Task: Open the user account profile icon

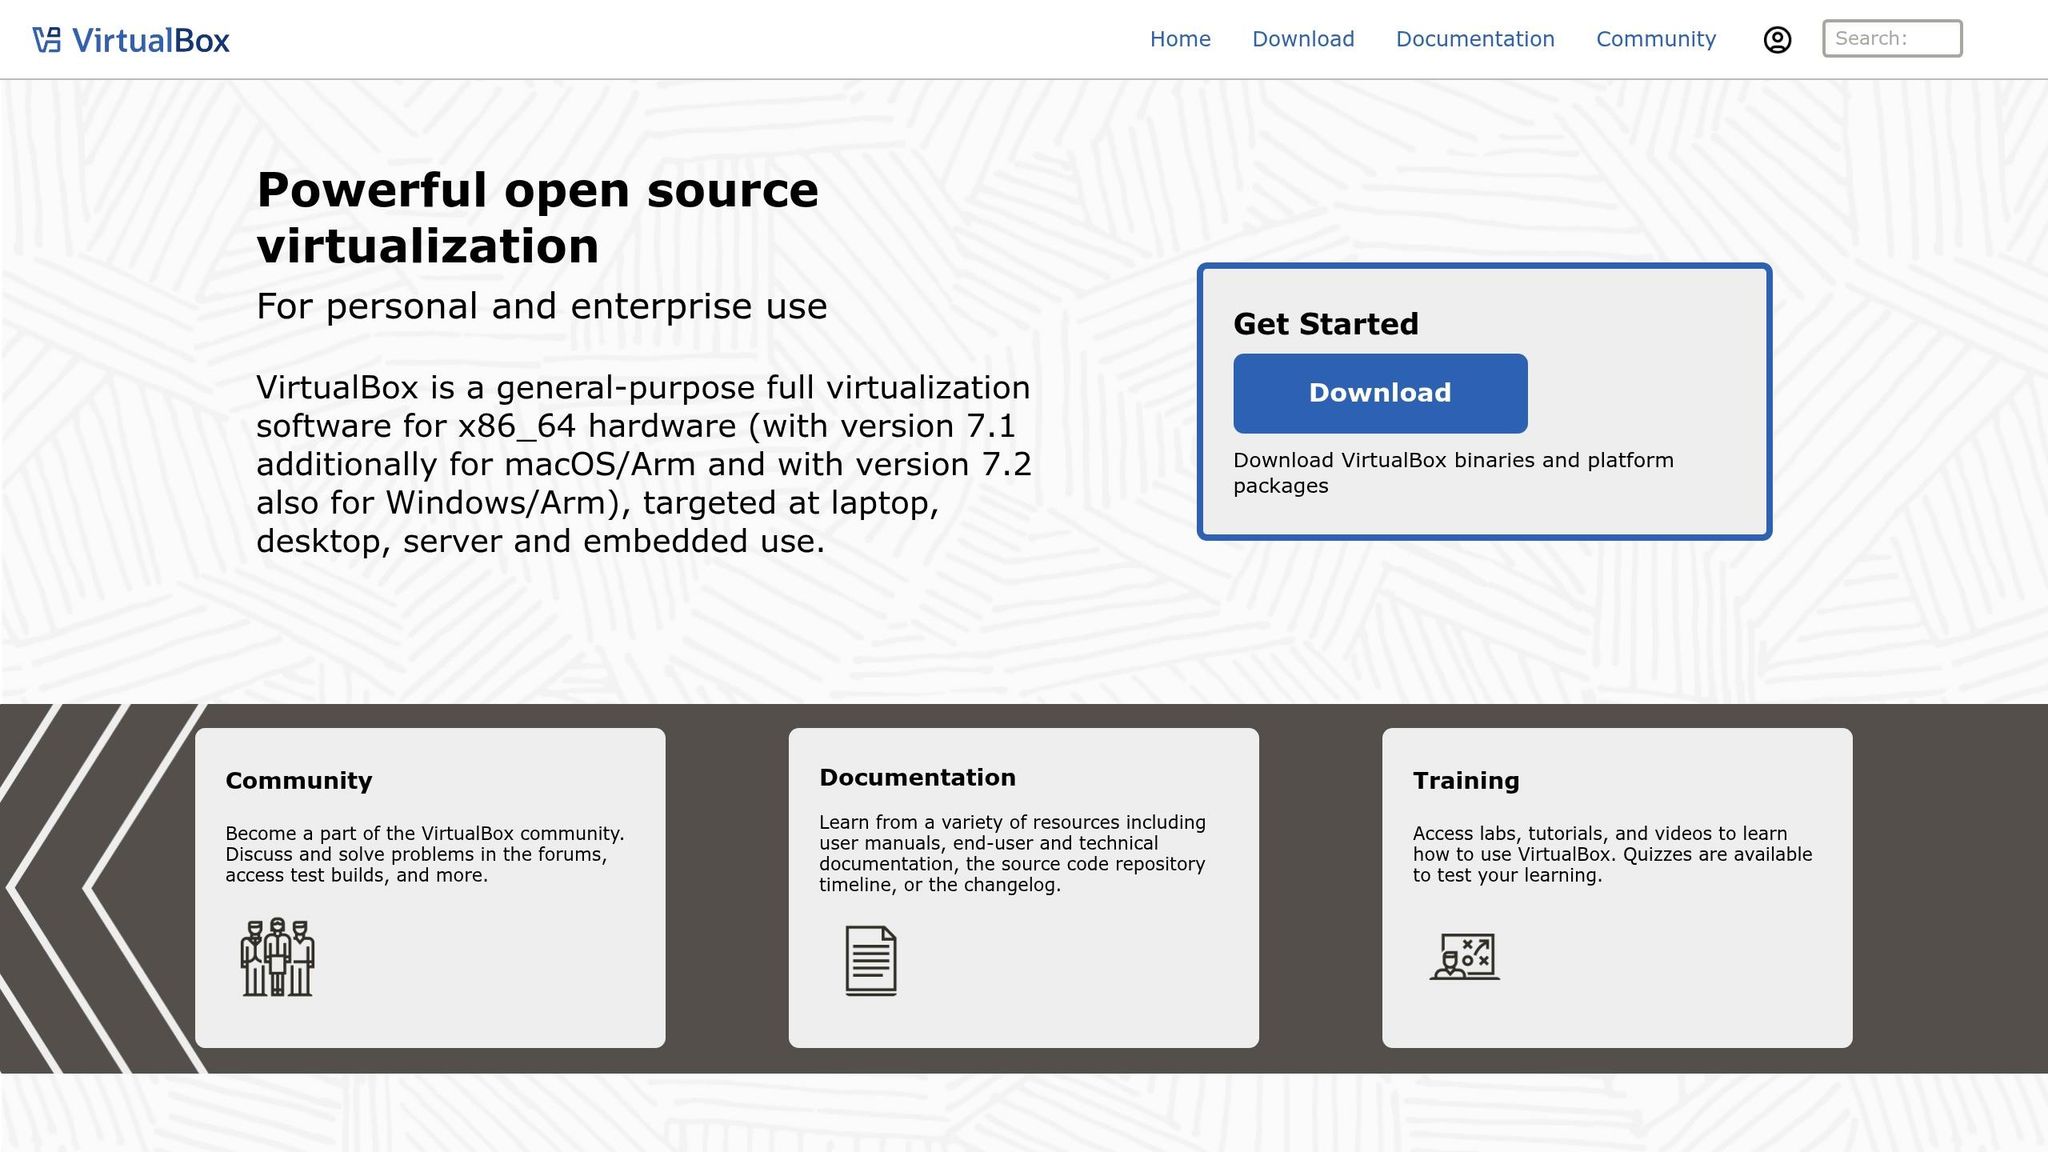Action: (1777, 40)
